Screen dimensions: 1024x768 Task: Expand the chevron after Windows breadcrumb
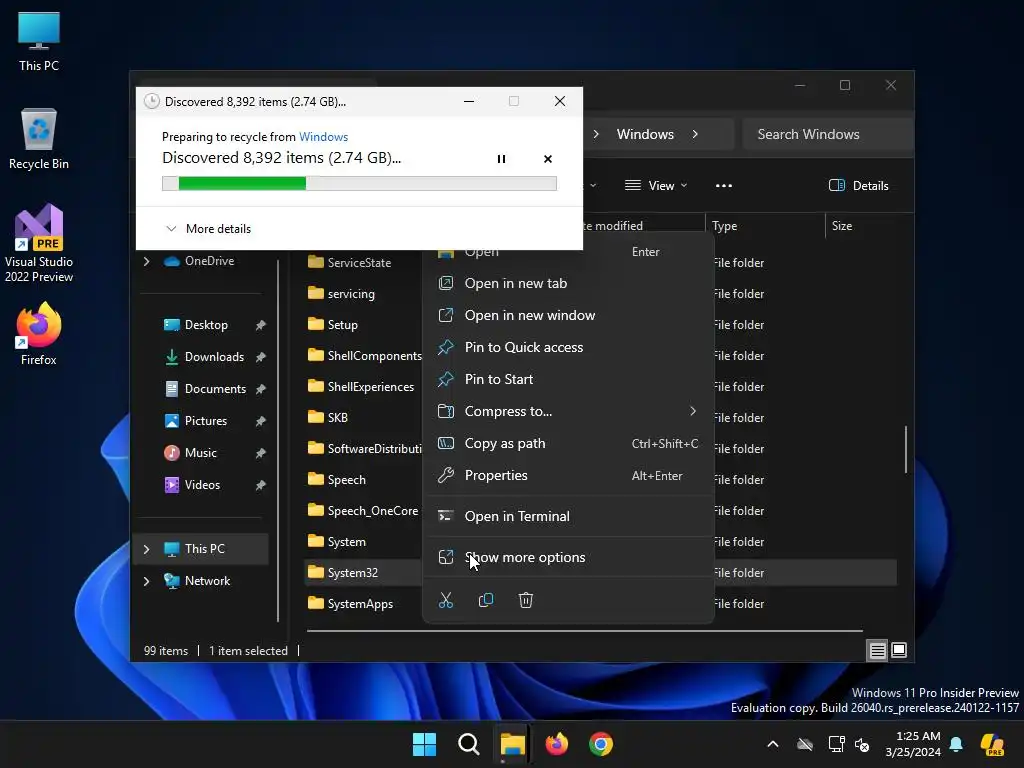(695, 135)
